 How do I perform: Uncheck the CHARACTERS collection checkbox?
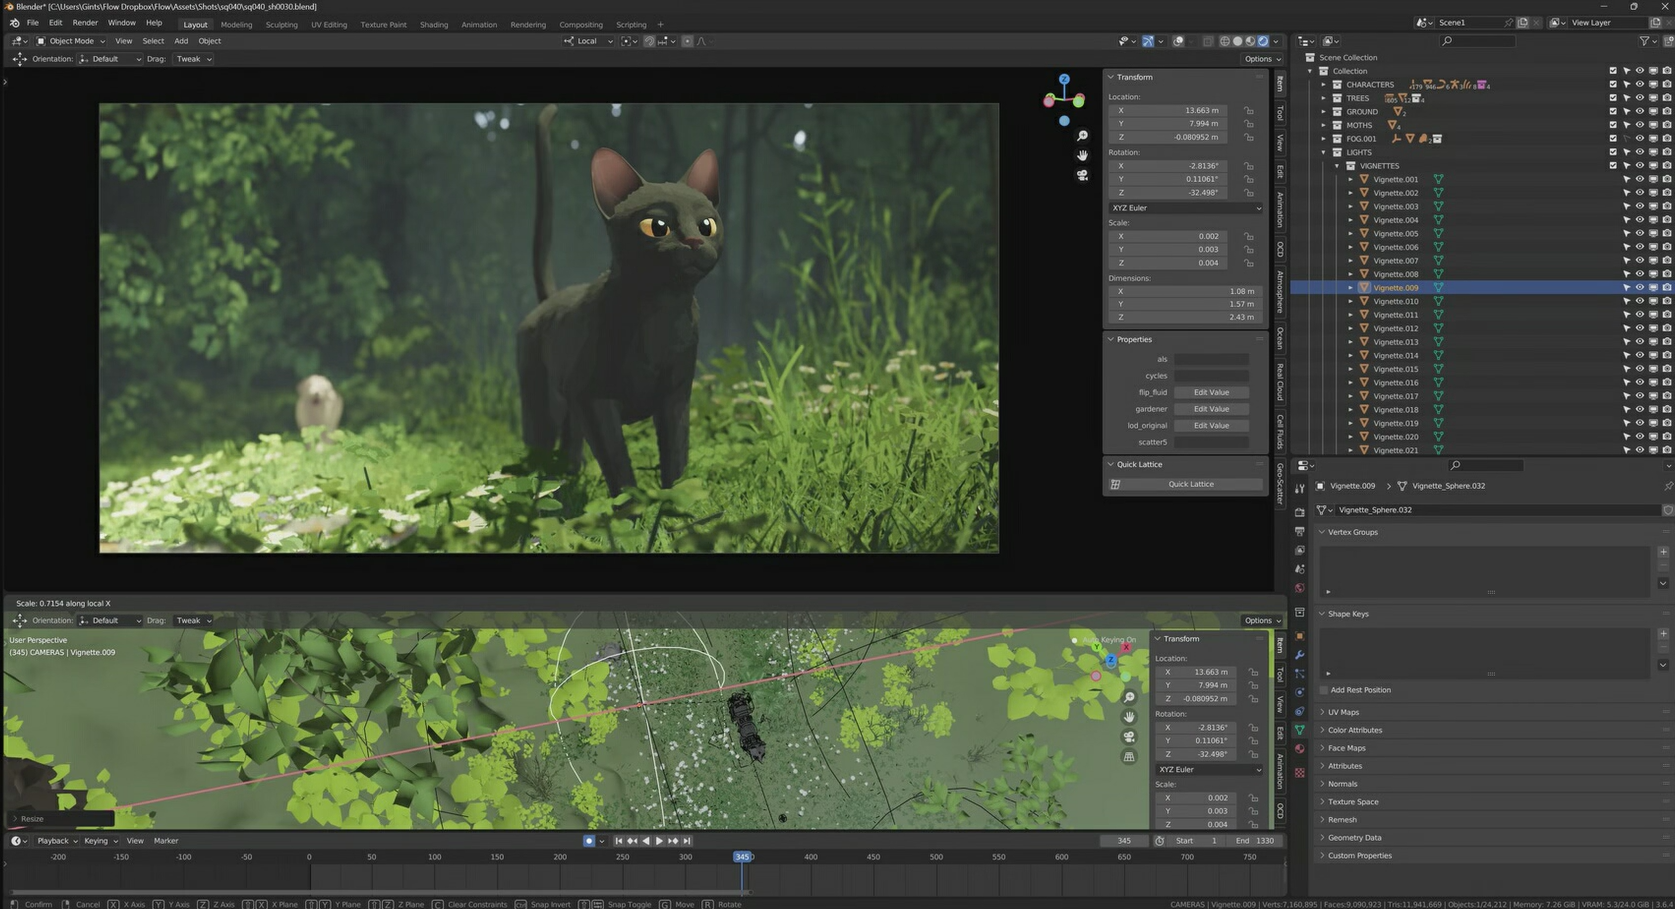click(1613, 85)
